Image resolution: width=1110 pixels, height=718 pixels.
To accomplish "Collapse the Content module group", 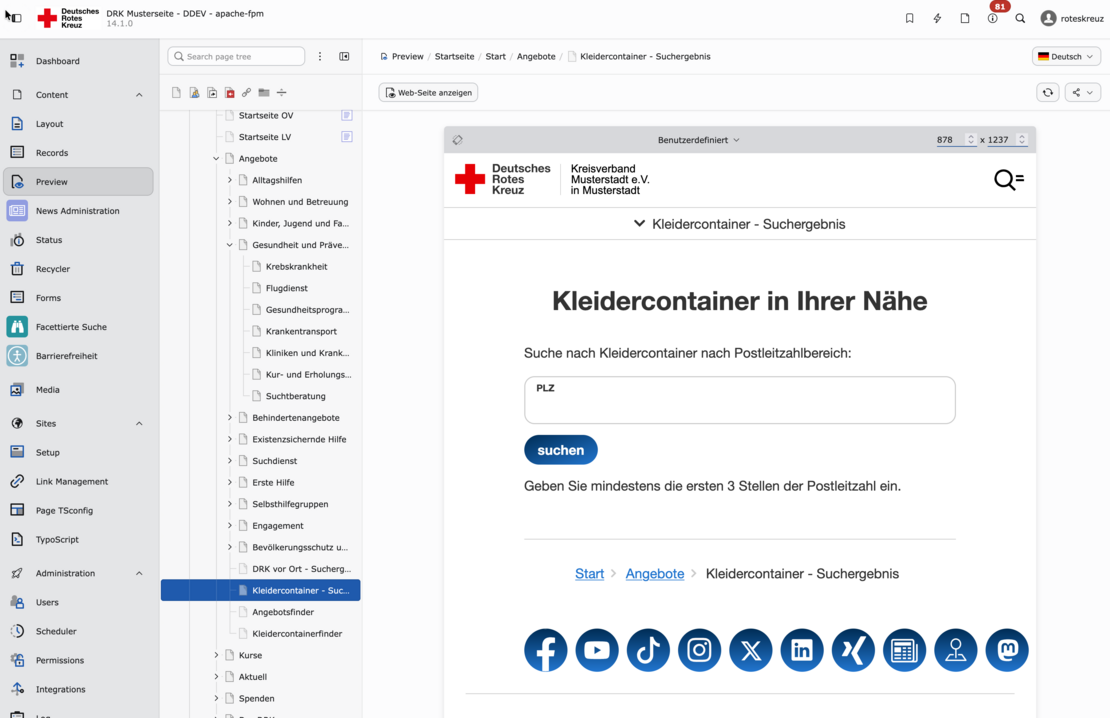I will (x=139, y=95).
